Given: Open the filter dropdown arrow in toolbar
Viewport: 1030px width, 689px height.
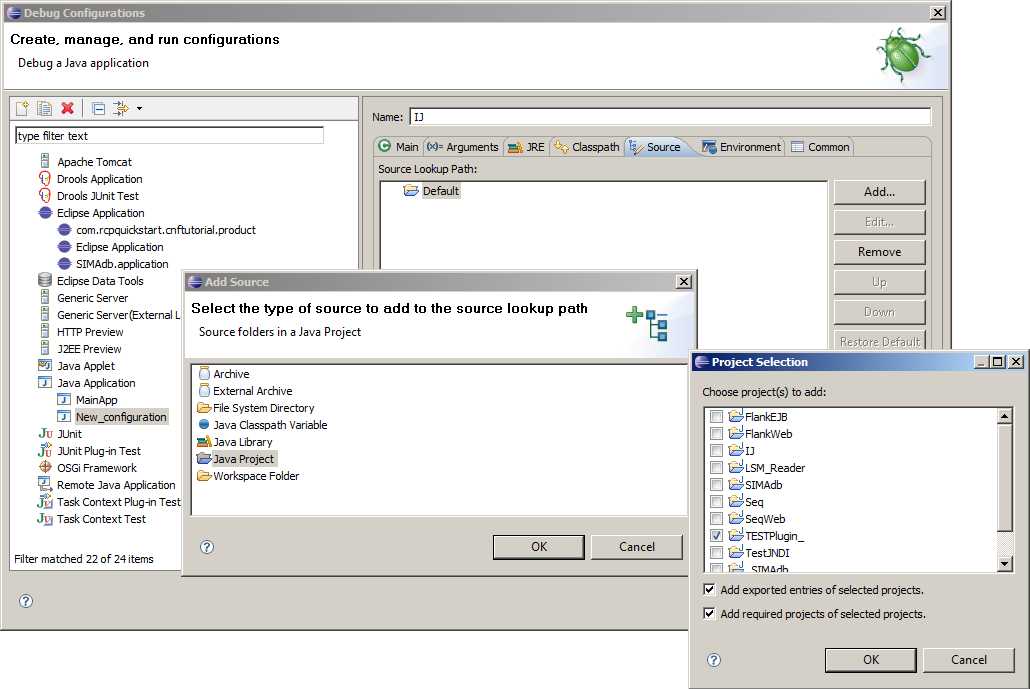Looking at the screenshot, I should [x=139, y=108].
